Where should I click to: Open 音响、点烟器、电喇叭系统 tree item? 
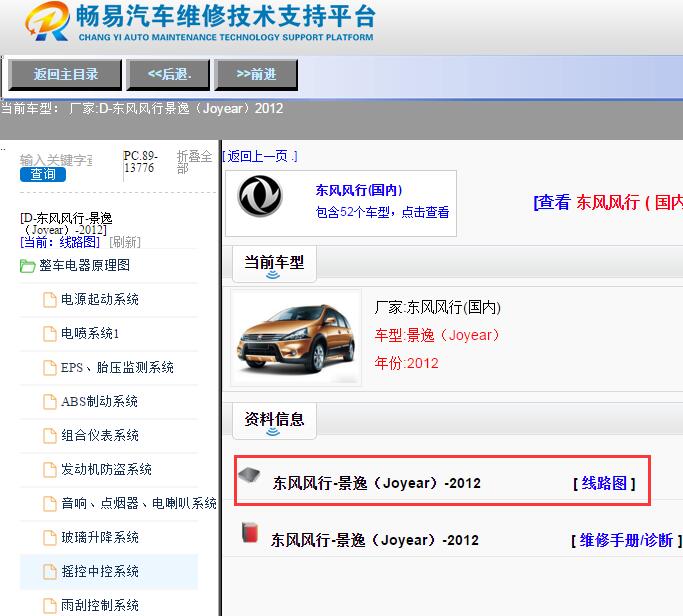coord(139,504)
